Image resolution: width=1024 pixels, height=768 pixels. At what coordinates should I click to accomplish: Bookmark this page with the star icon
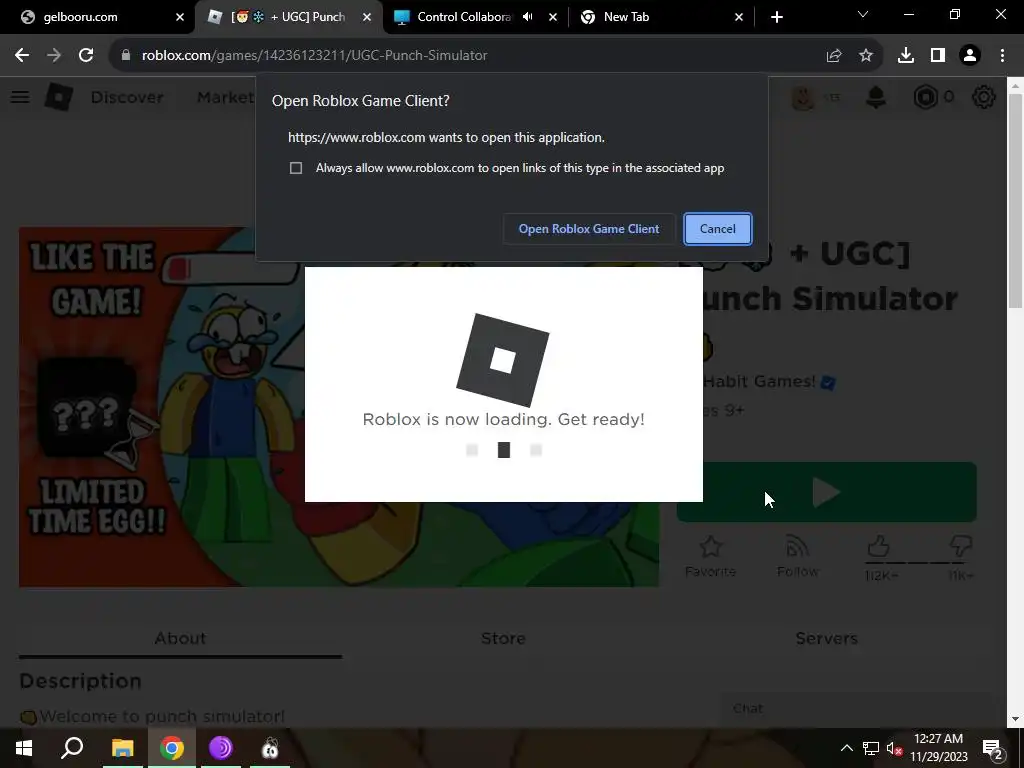866,56
